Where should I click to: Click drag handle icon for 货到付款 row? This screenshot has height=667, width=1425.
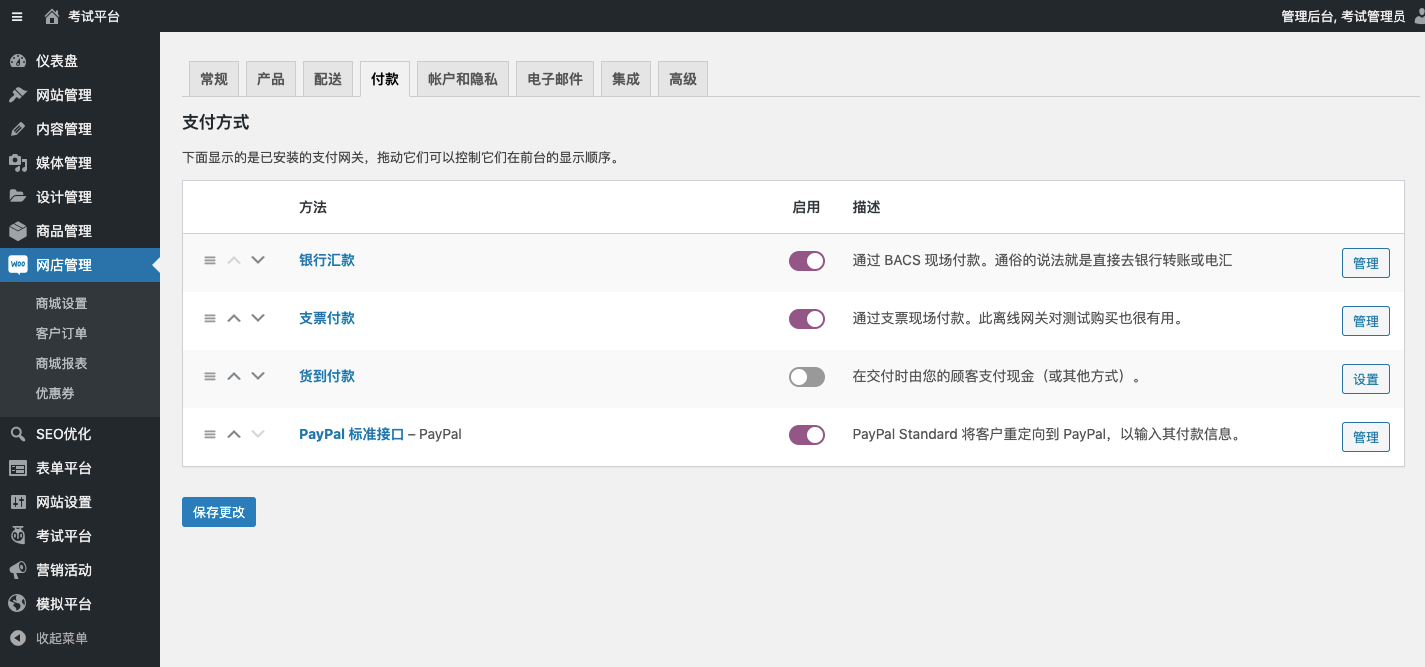coord(210,376)
